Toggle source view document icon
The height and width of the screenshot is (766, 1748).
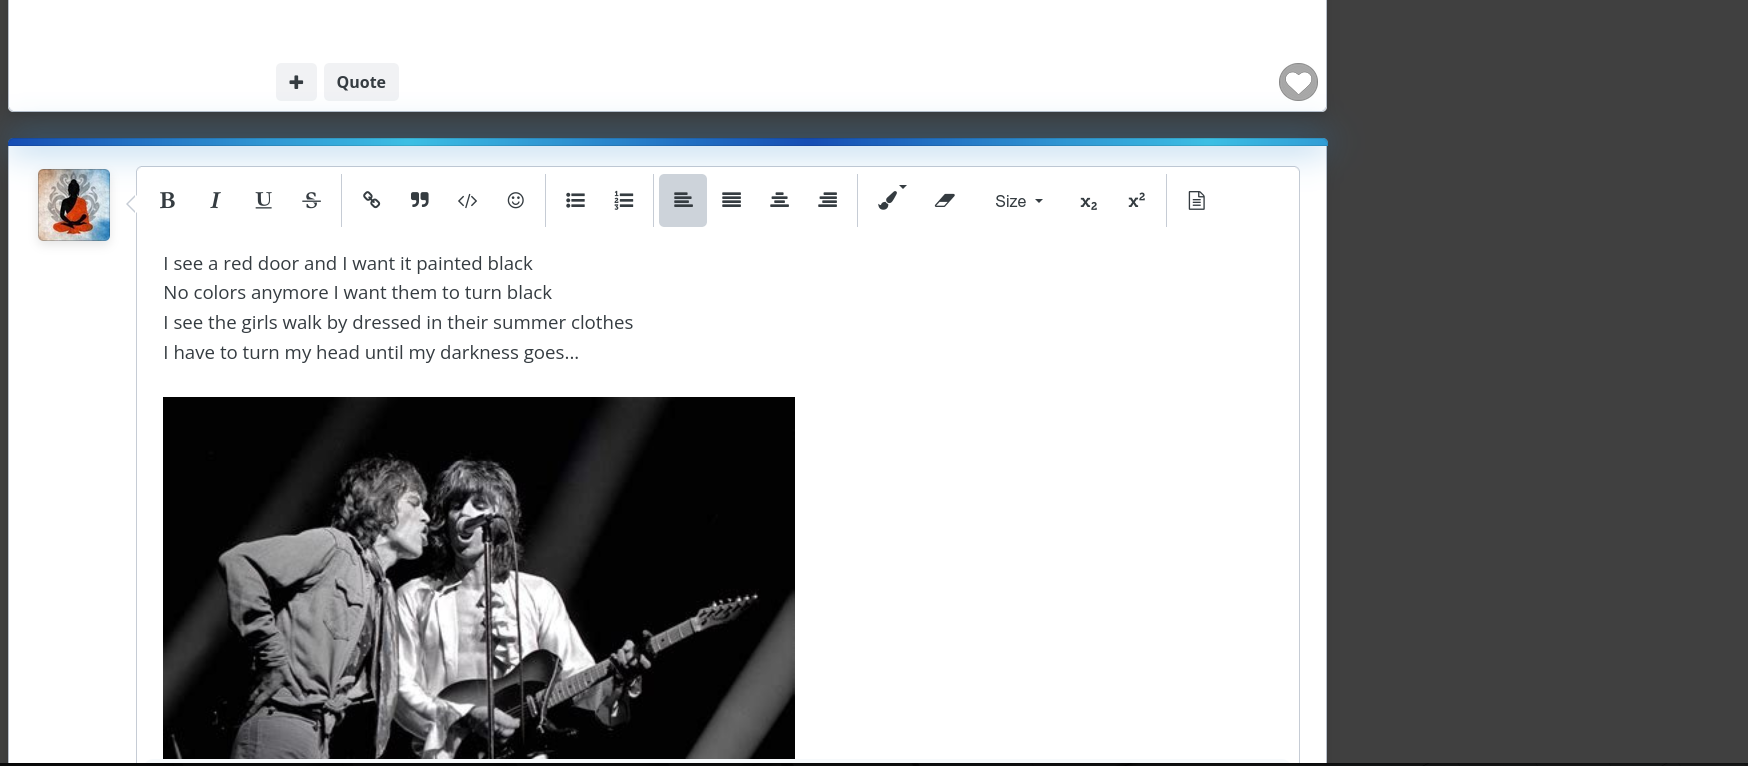(x=1197, y=201)
